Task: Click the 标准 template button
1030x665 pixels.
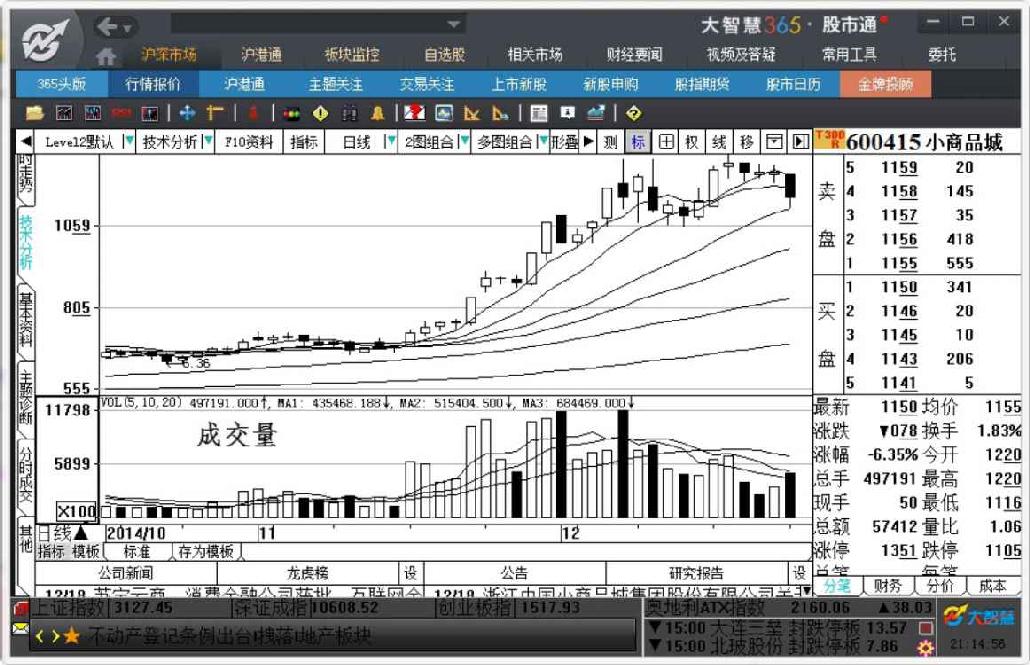Action: 137,551
